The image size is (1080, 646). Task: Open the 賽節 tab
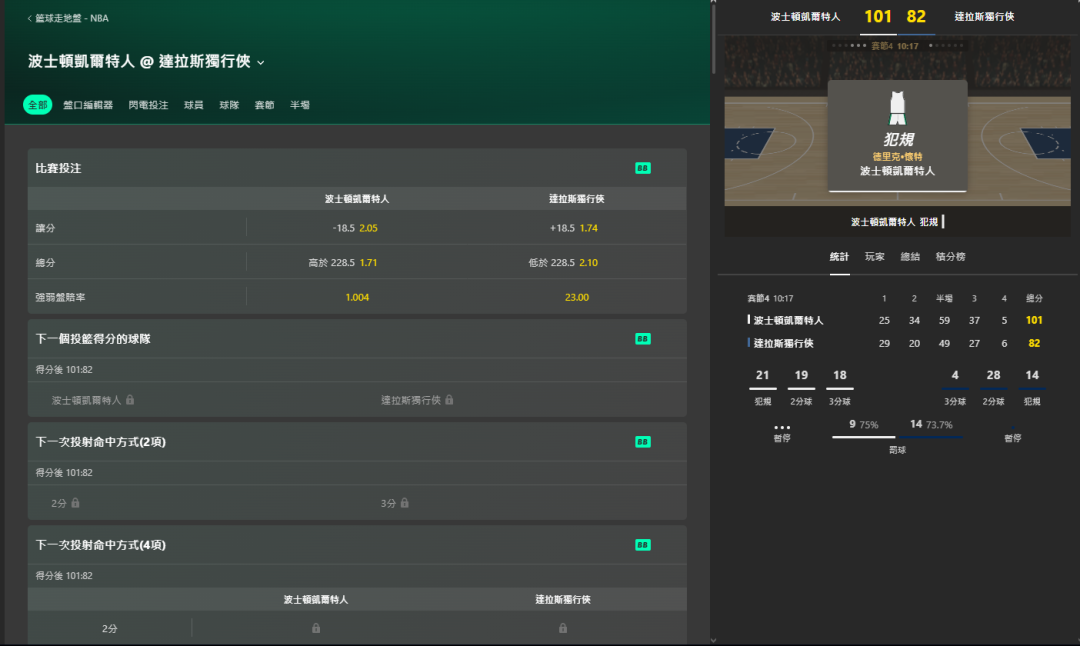pos(264,105)
